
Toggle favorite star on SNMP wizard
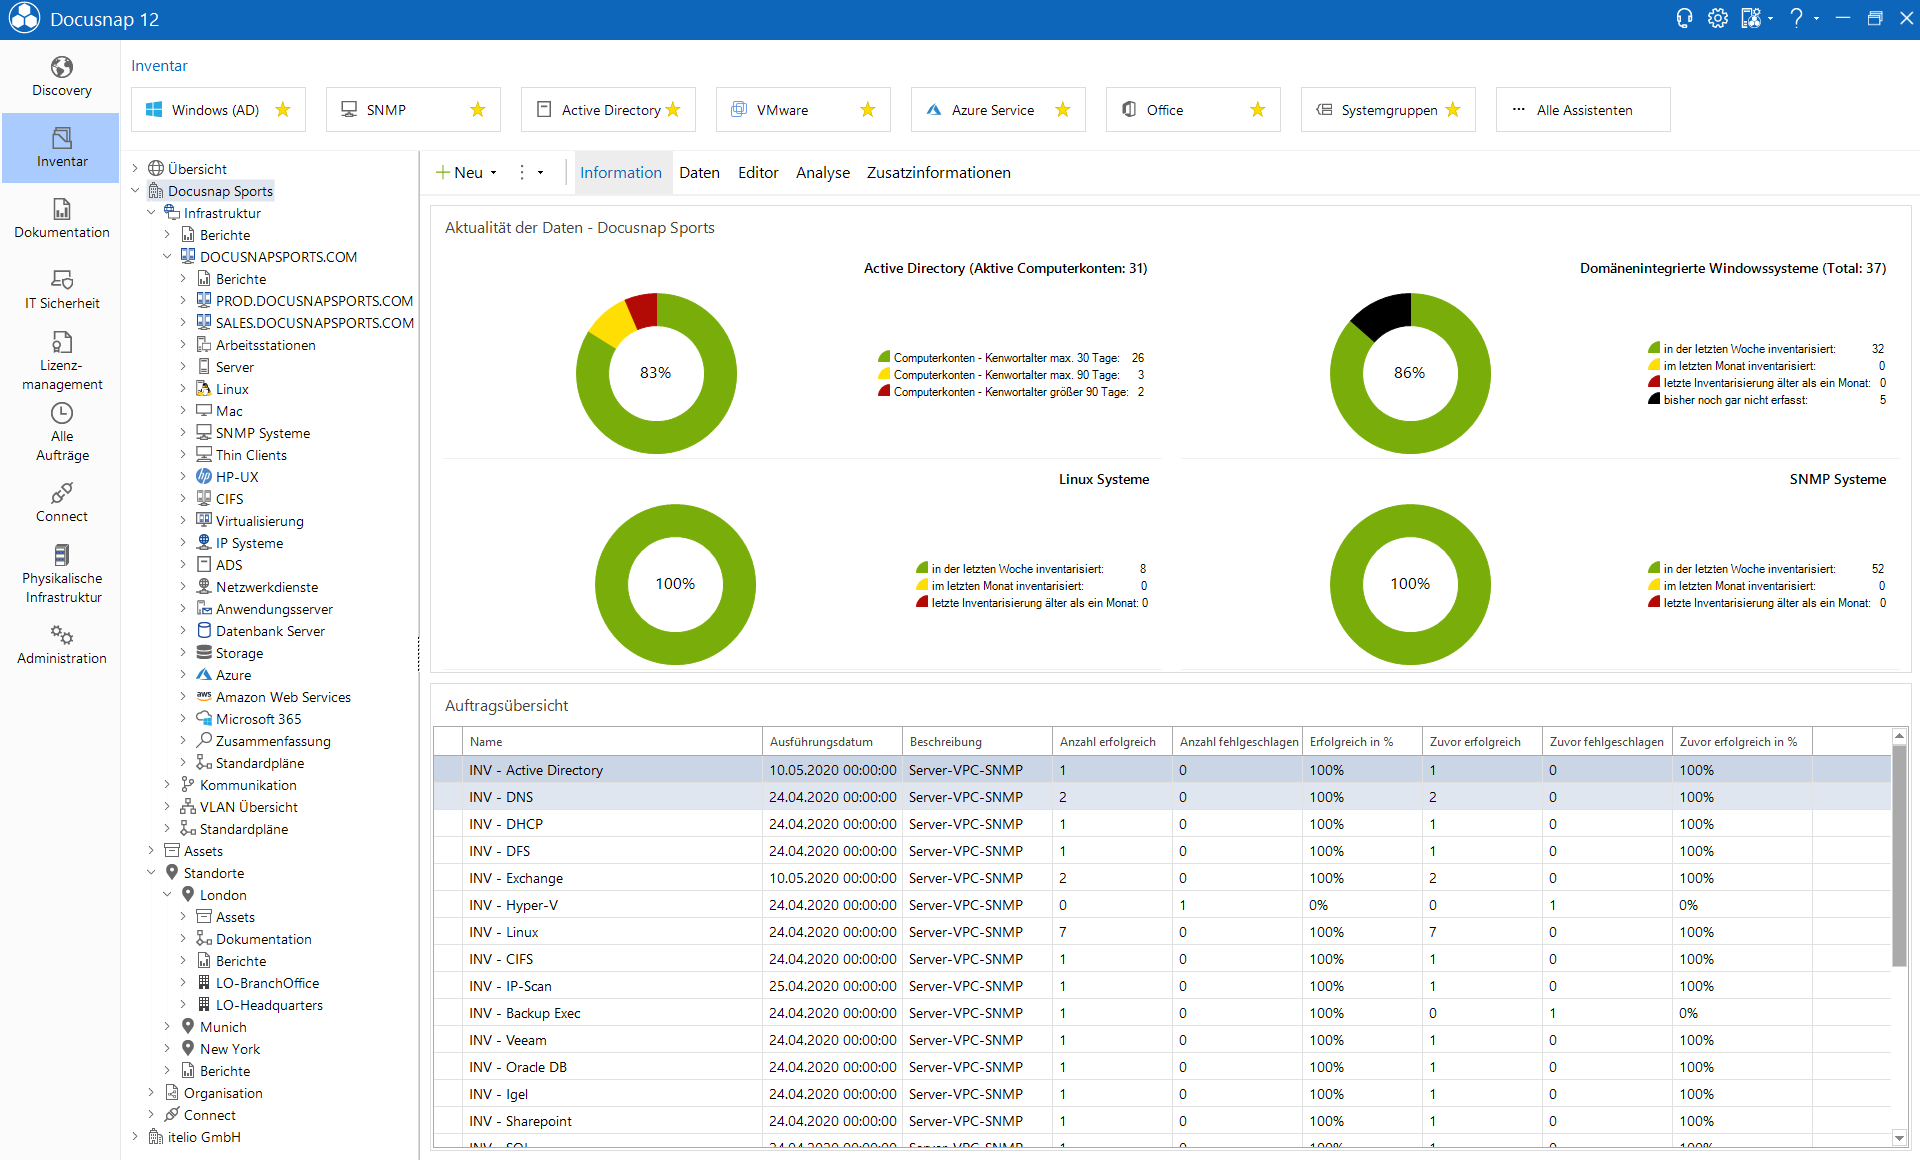(x=478, y=110)
